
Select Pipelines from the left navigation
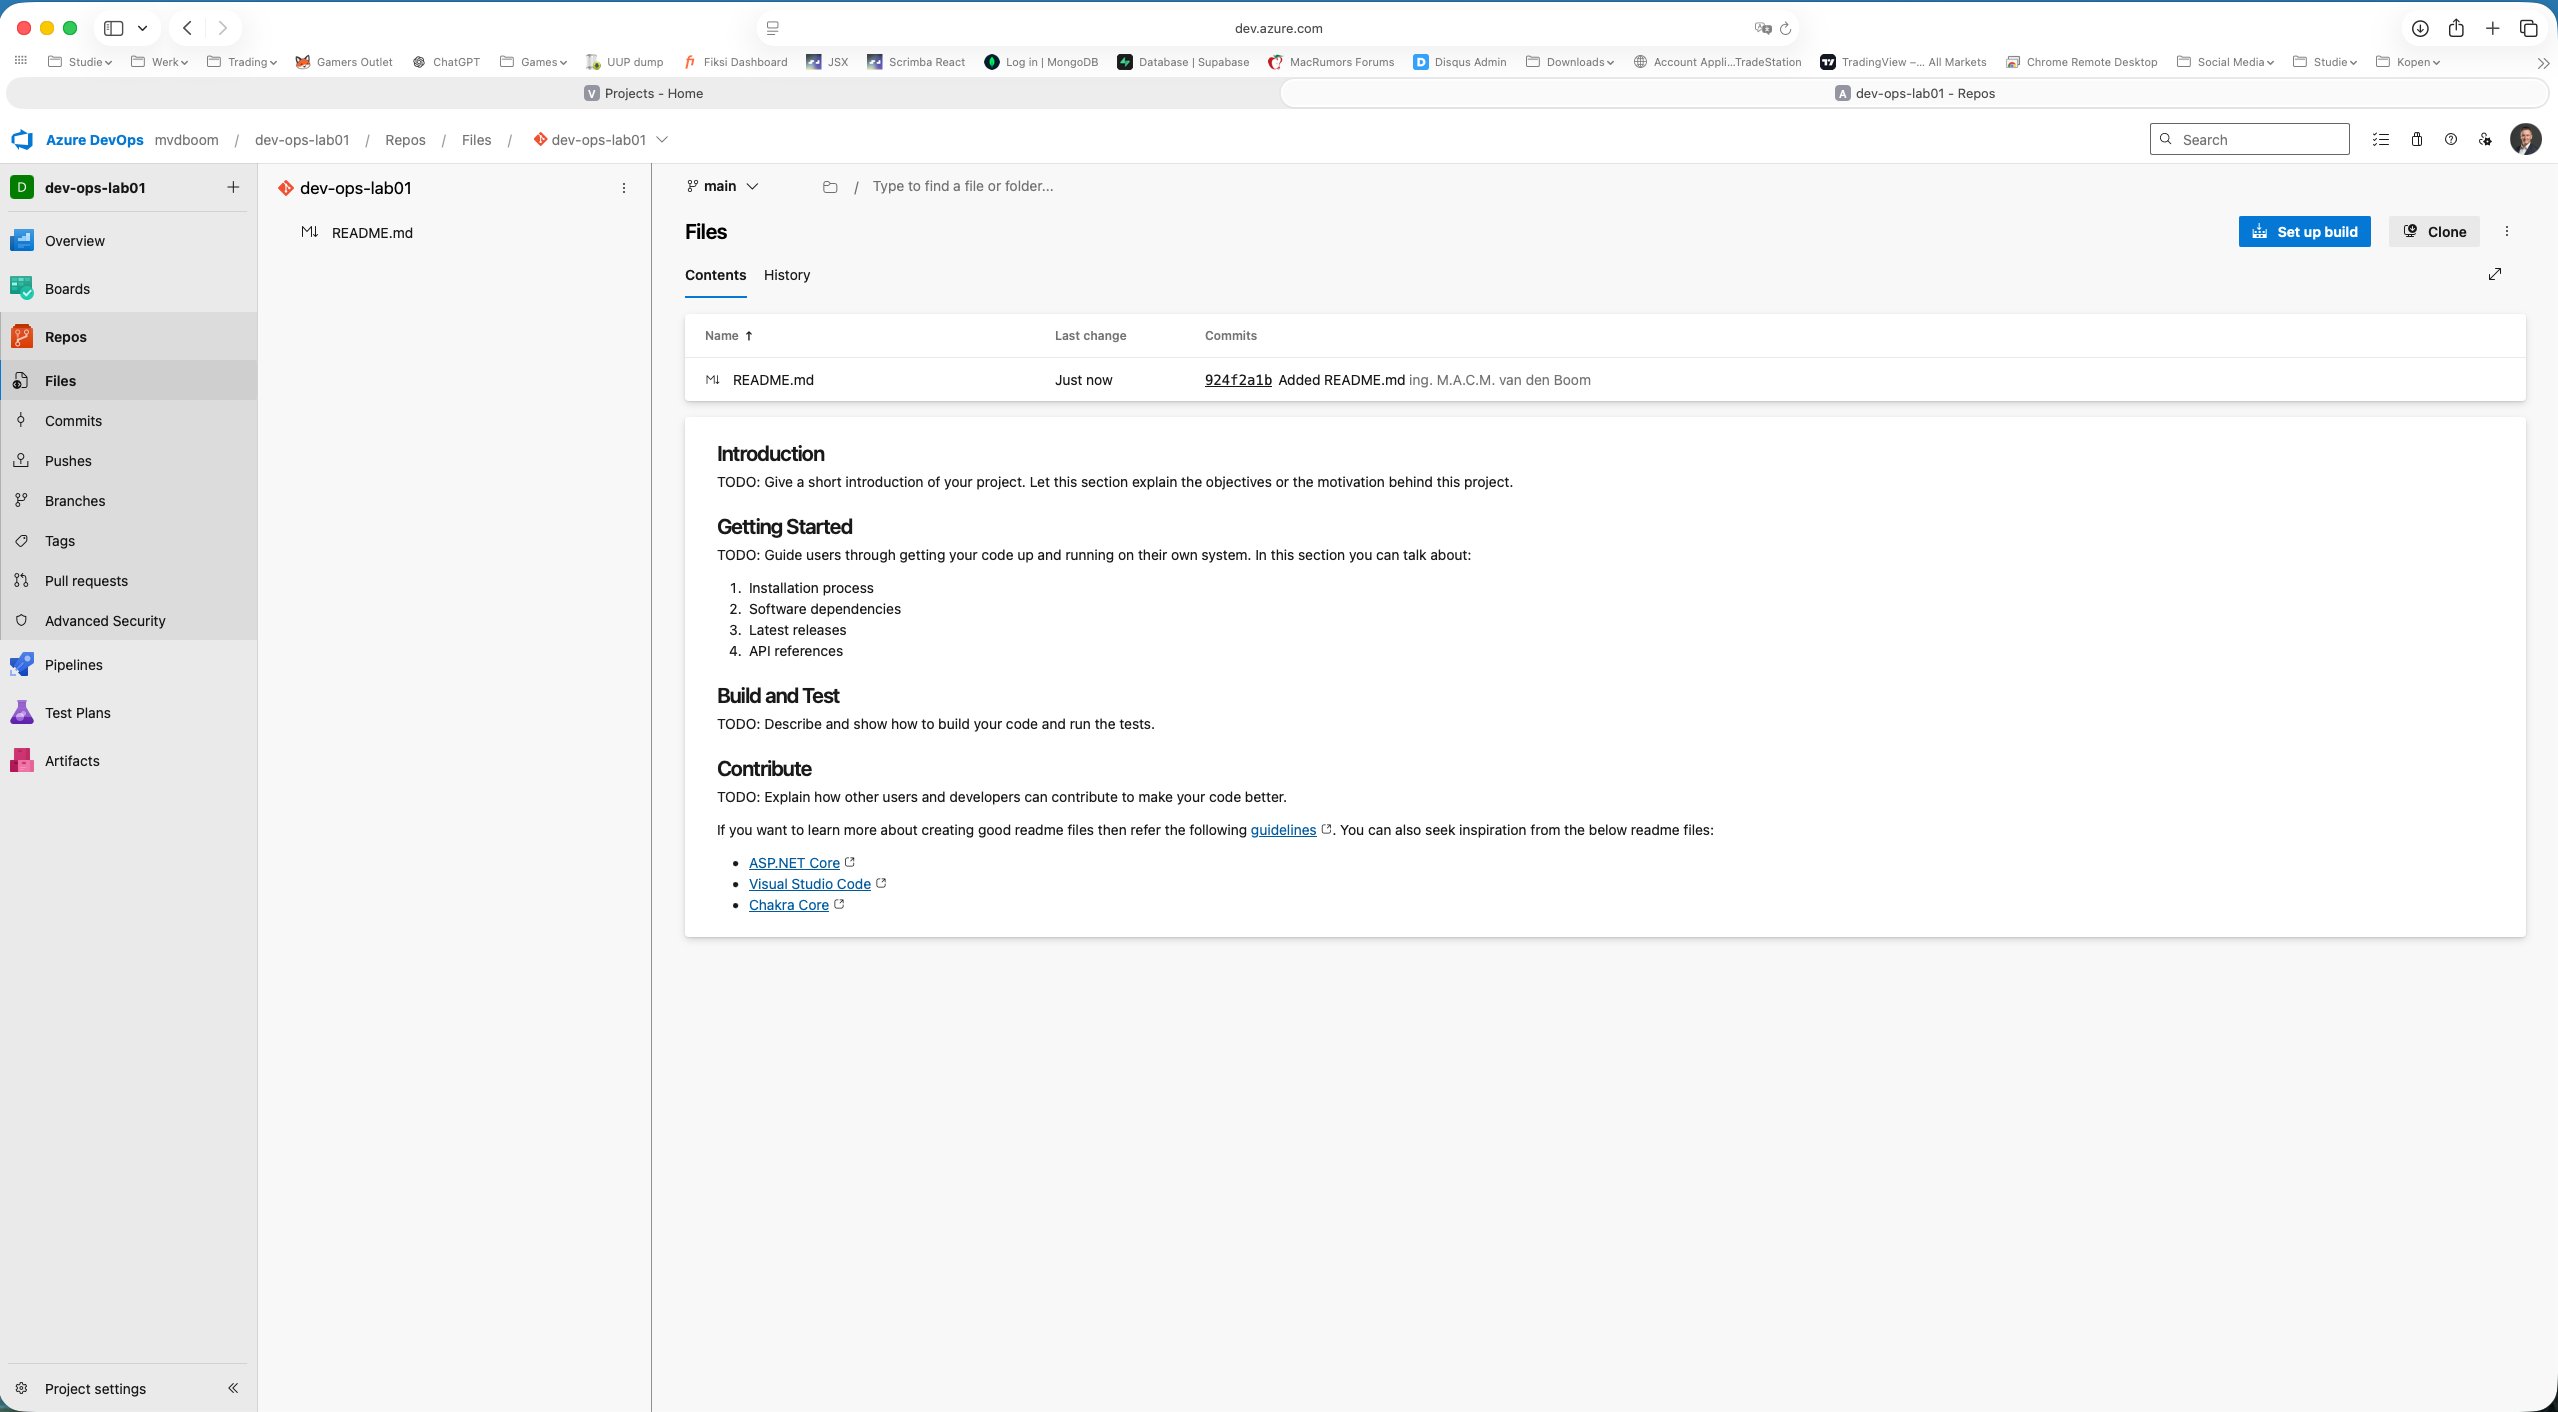(x=74, y=664)
